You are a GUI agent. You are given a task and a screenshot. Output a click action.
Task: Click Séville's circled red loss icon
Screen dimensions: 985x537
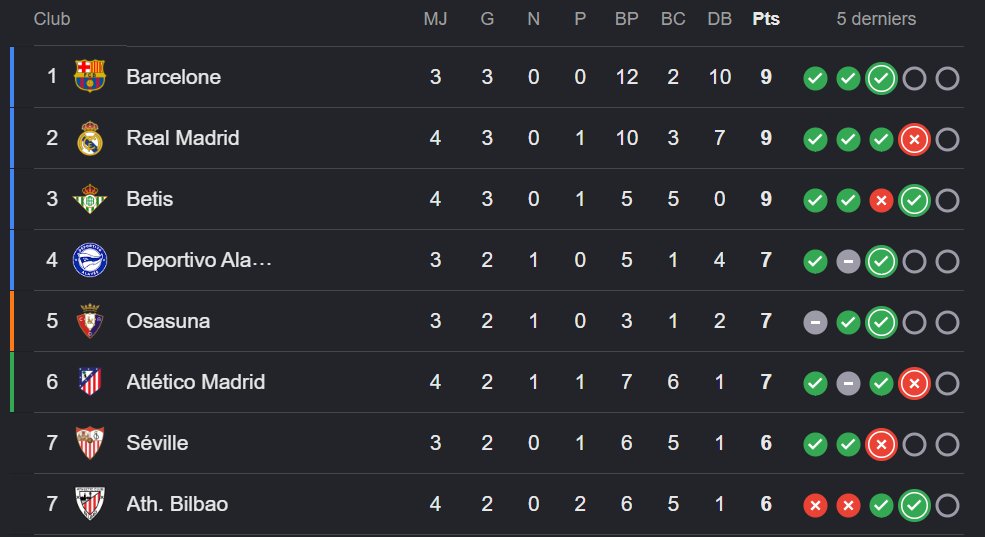tap(881, 444)
